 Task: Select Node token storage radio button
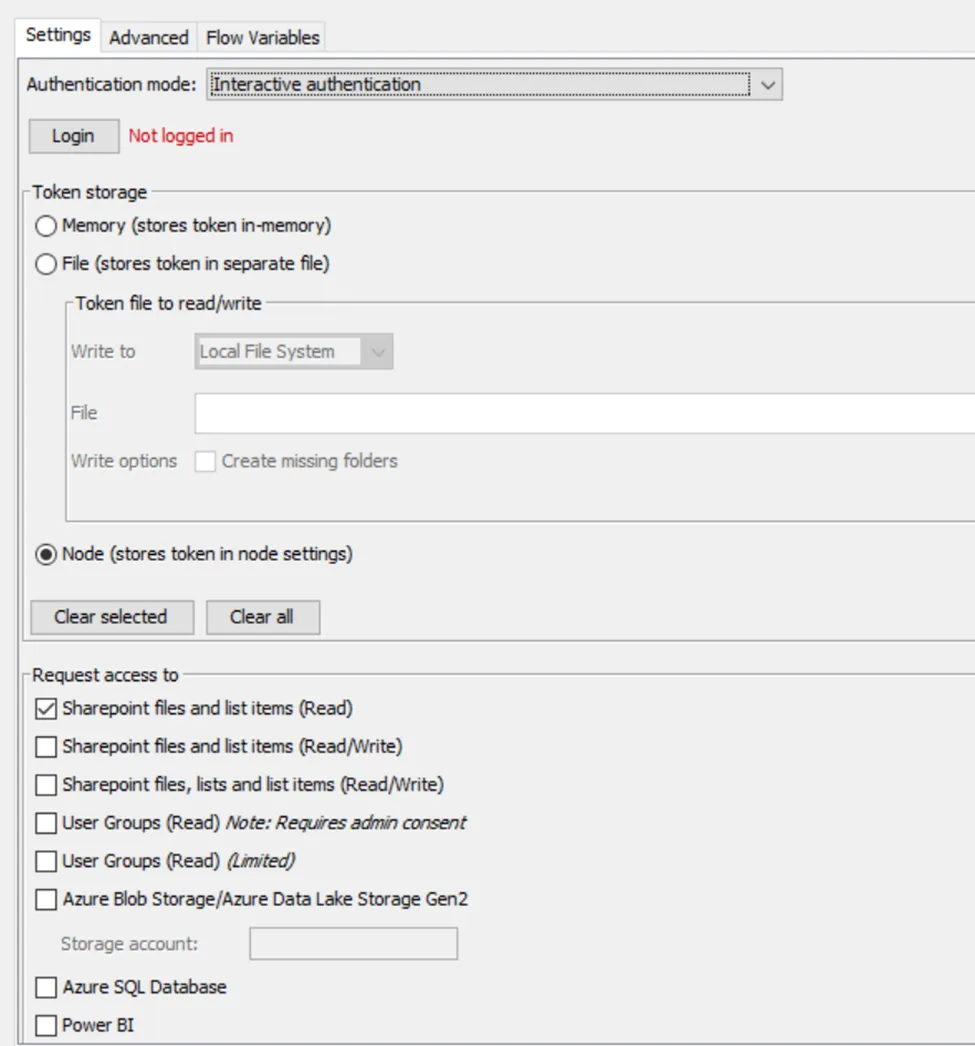coord(46,554)
